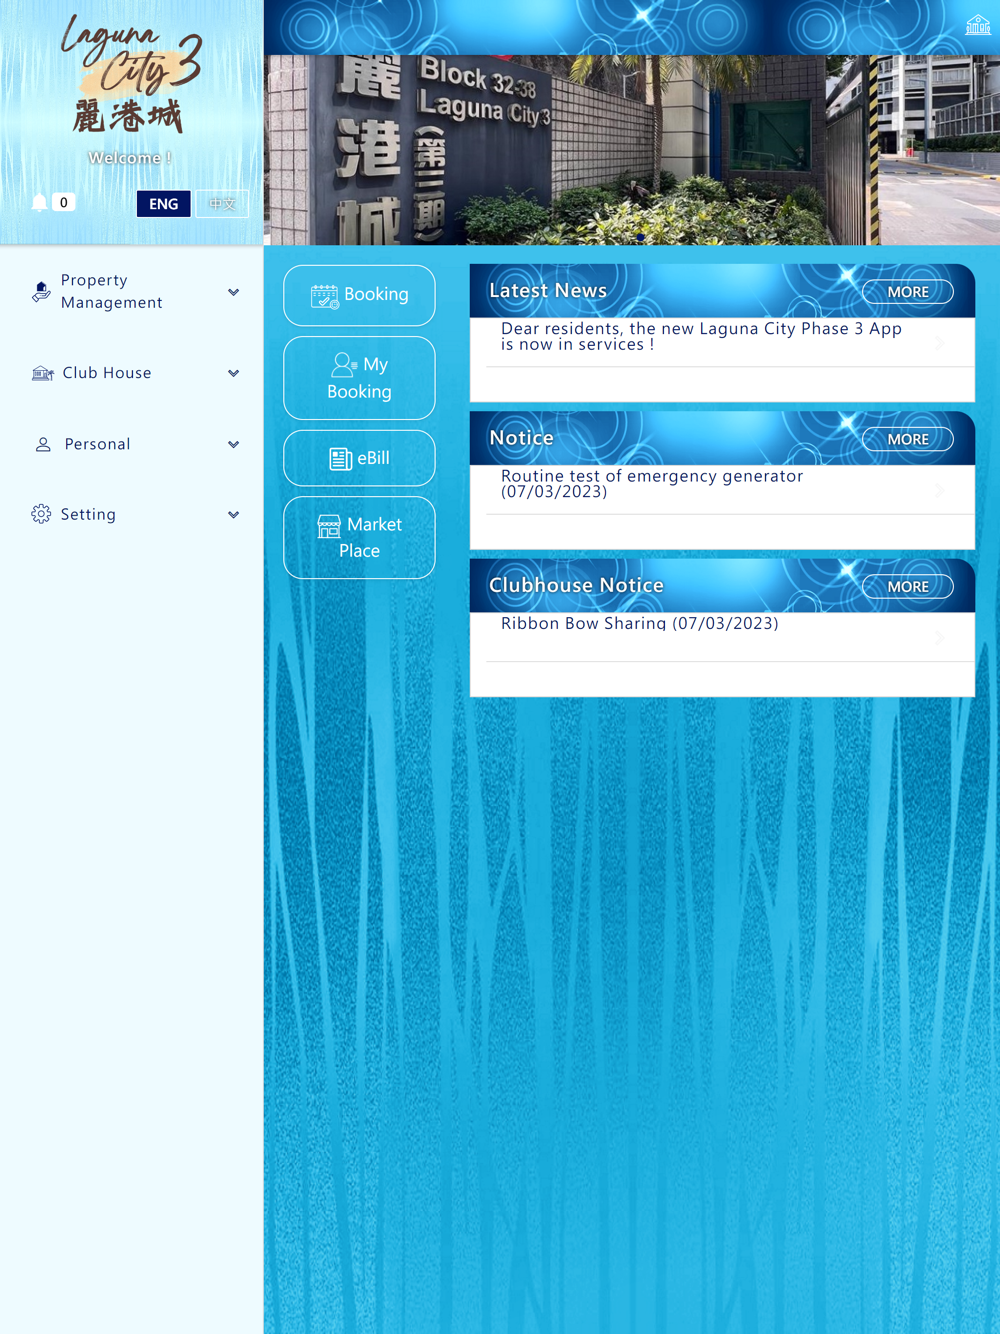
Task: Select the Property Management menu label
Action: tap(111, 291)
